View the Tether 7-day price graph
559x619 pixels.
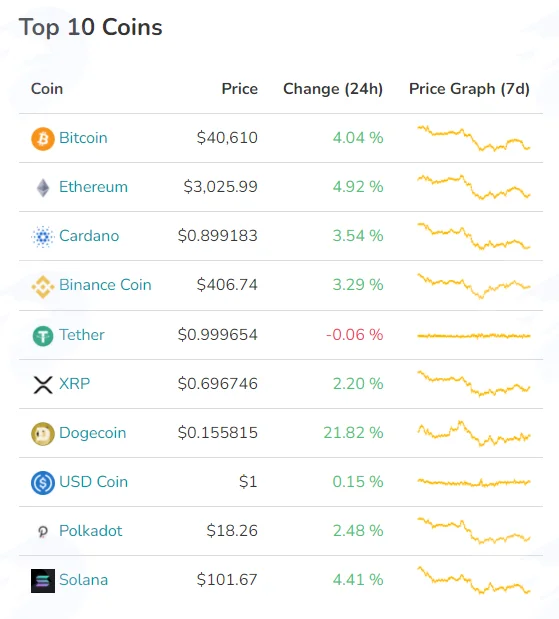(x=474, y=336)
